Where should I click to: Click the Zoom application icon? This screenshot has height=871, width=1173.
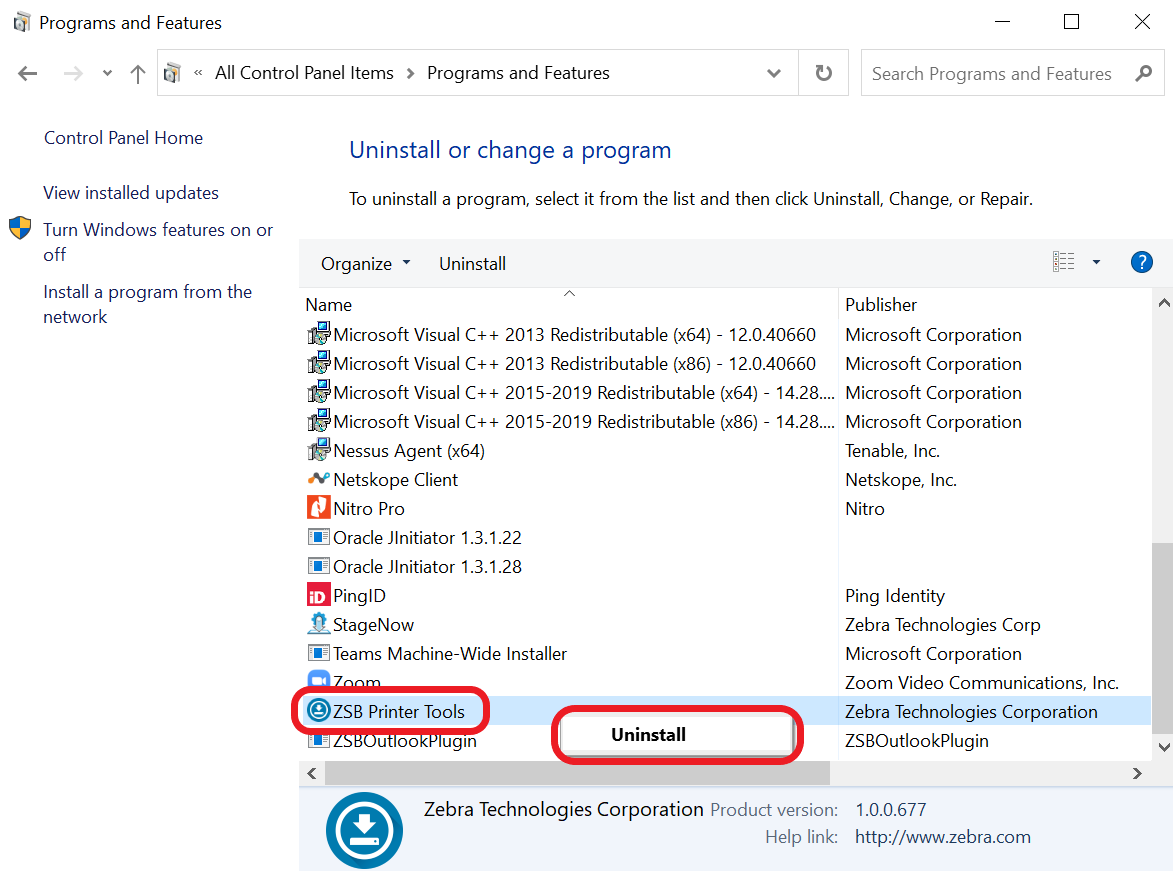click(318, 682)
